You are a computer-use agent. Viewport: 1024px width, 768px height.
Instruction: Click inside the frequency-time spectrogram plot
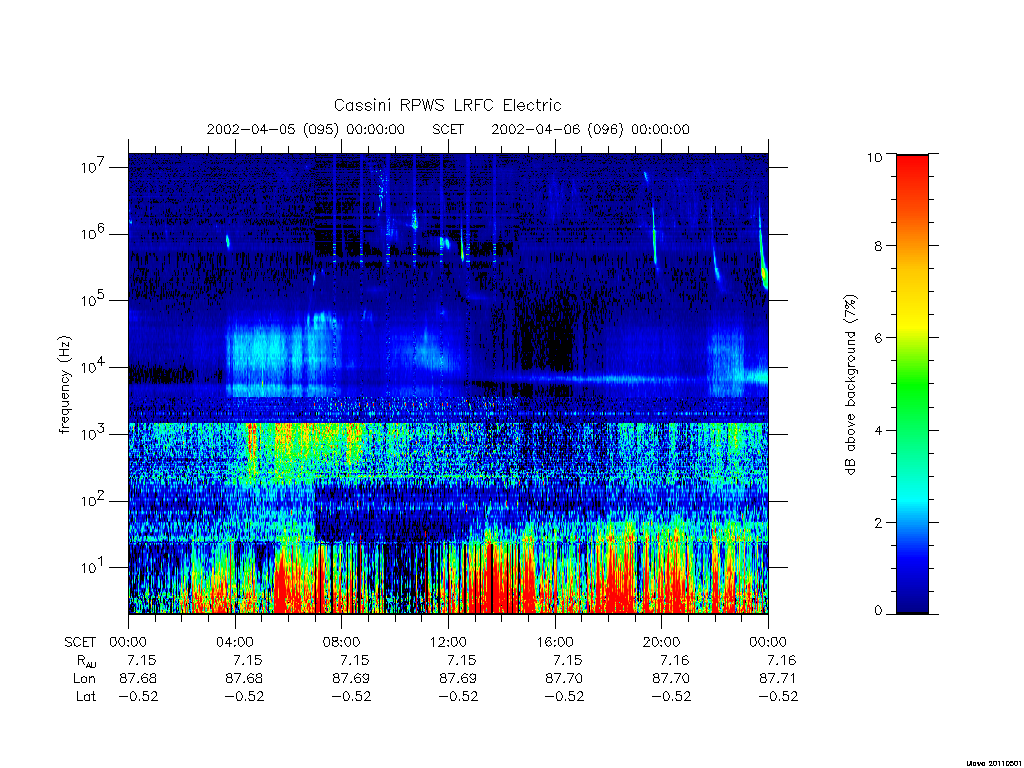[448, 383]
